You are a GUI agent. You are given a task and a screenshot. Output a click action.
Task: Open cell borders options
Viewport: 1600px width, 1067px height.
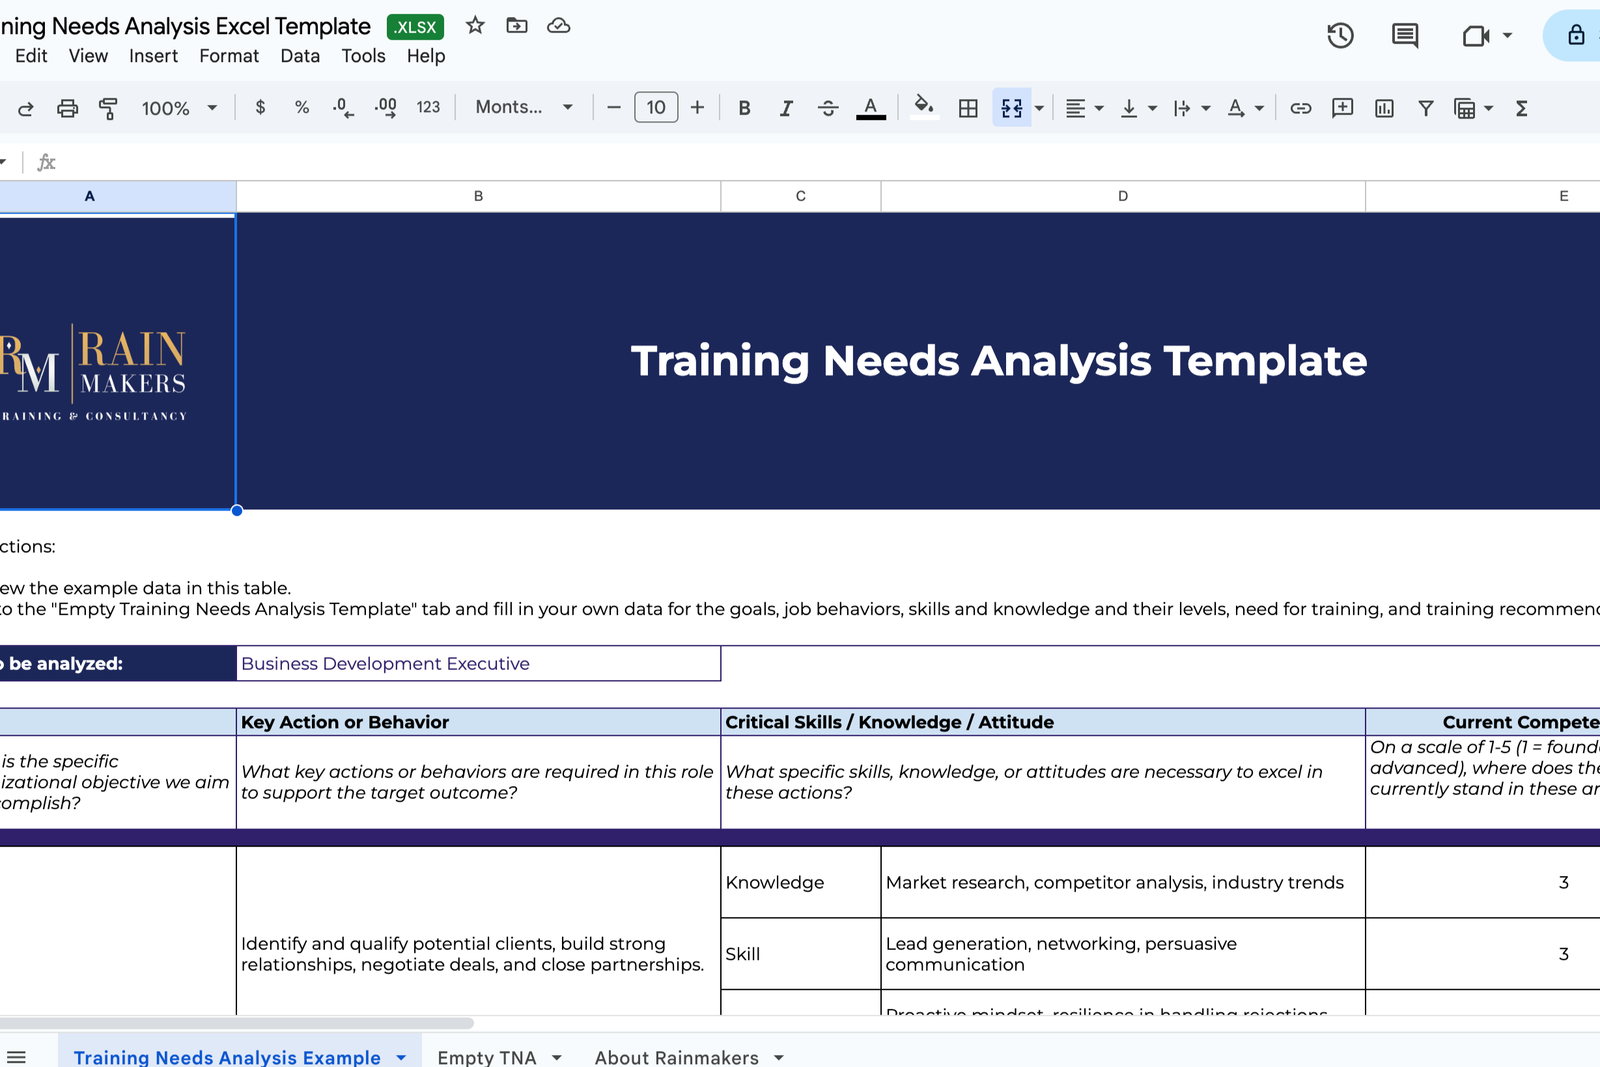coord(968,108)
